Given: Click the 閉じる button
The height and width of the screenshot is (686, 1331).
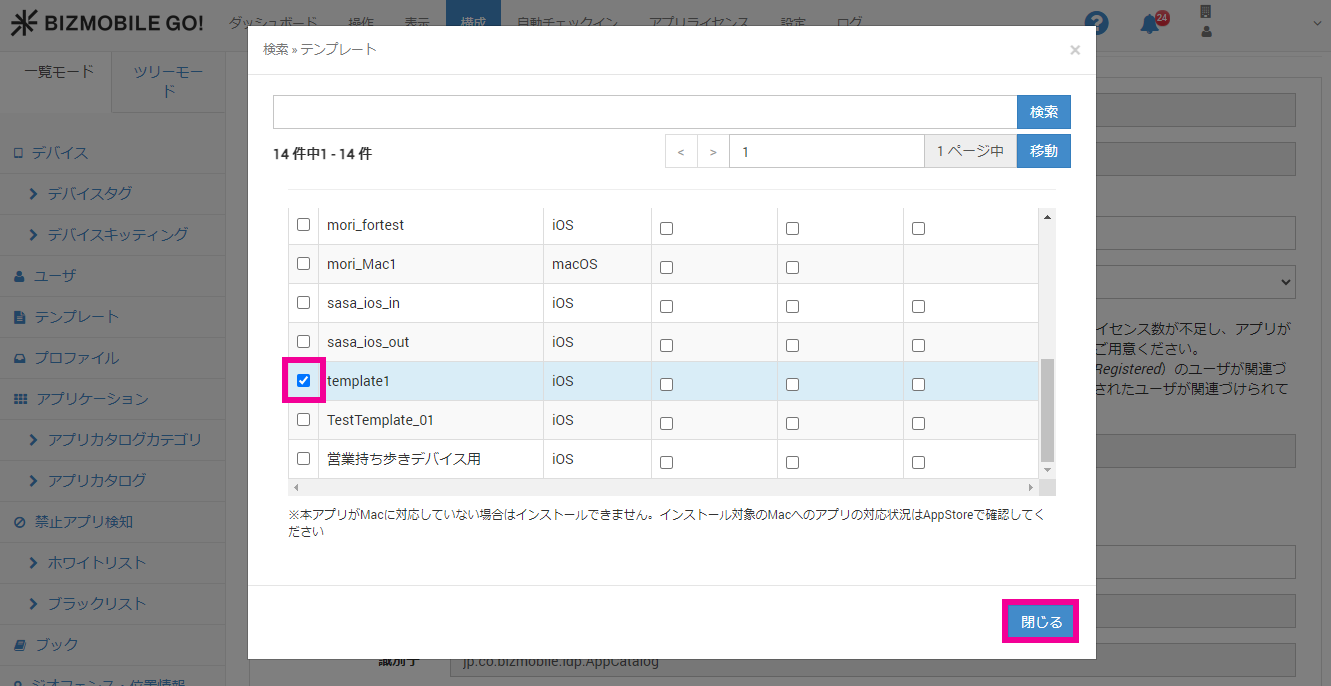Looking at the screenshot, I should (1040, 622).
